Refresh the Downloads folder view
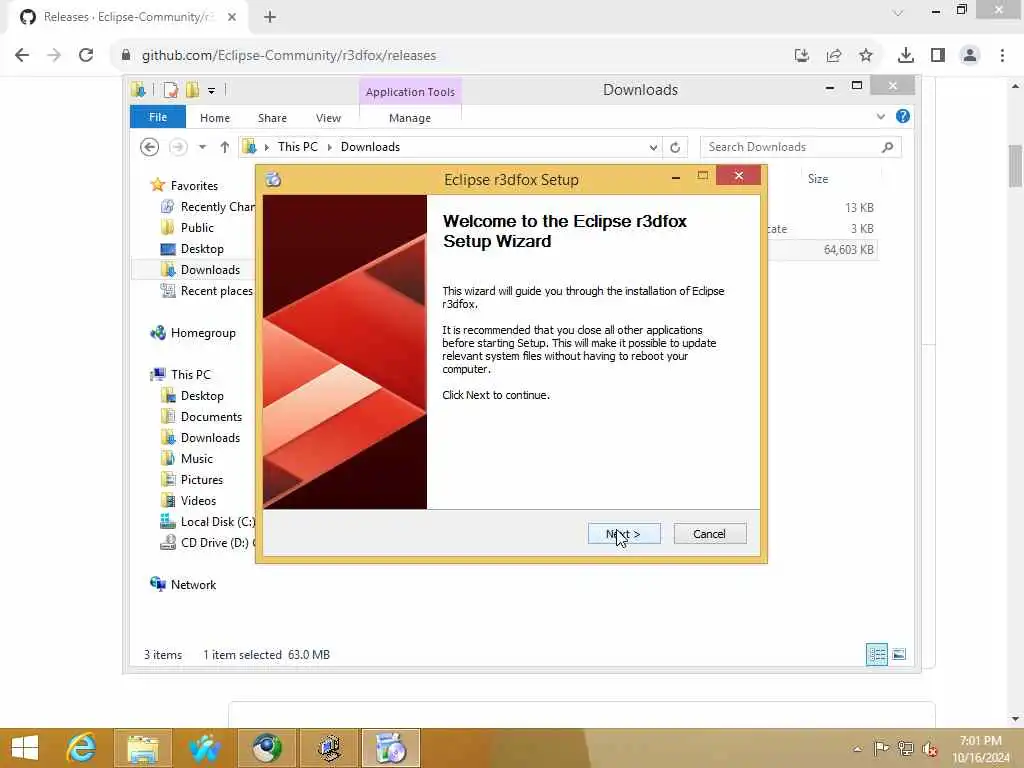 coord(675,147)
